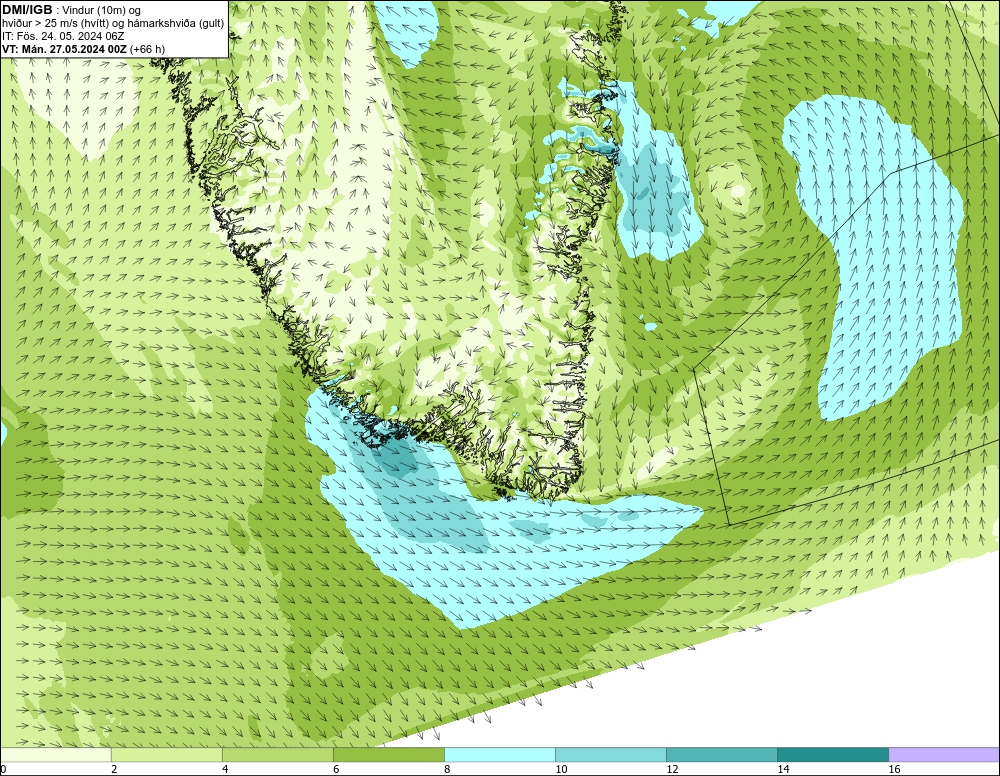1000x776 pixels.
Task: Click the 12–14 m/s teal legend swatch
Action: (x=721, y=755)
